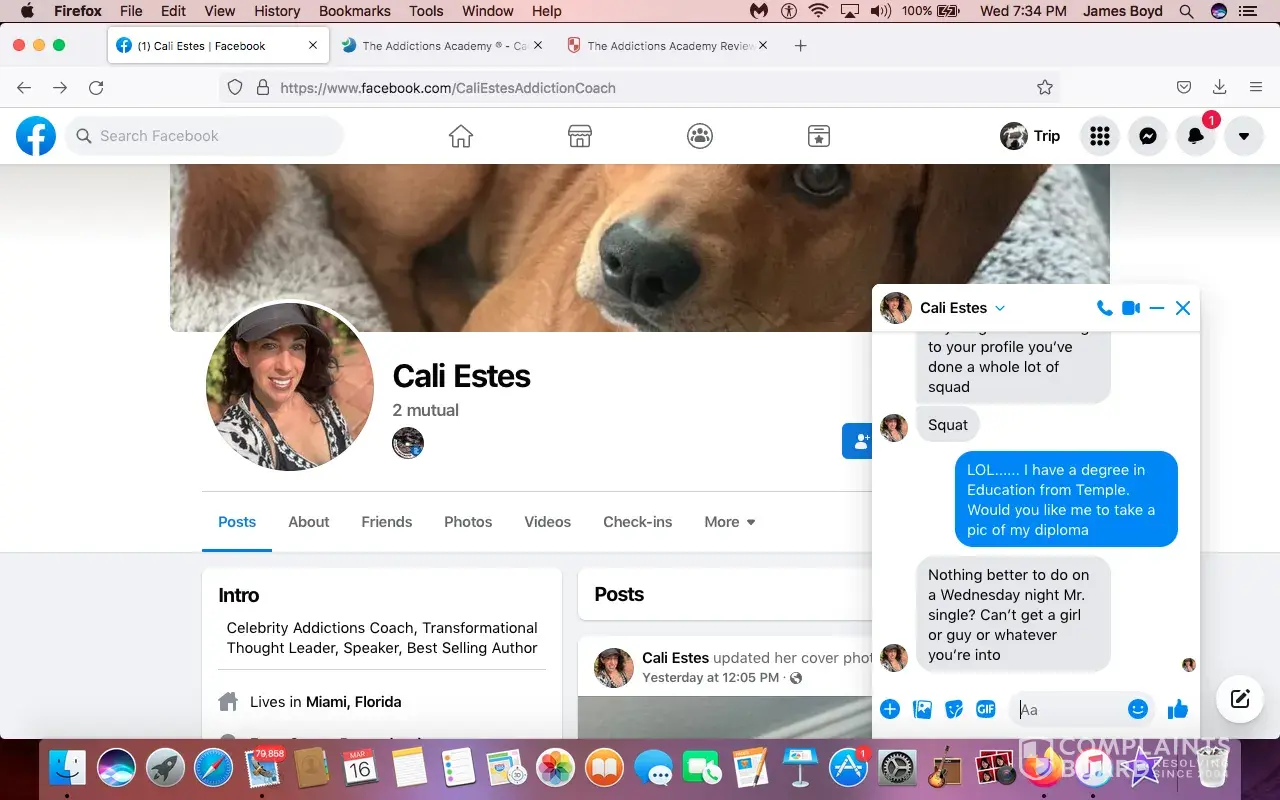
Task: Open Mail from the Dock
Action: (x=262, y=768)
